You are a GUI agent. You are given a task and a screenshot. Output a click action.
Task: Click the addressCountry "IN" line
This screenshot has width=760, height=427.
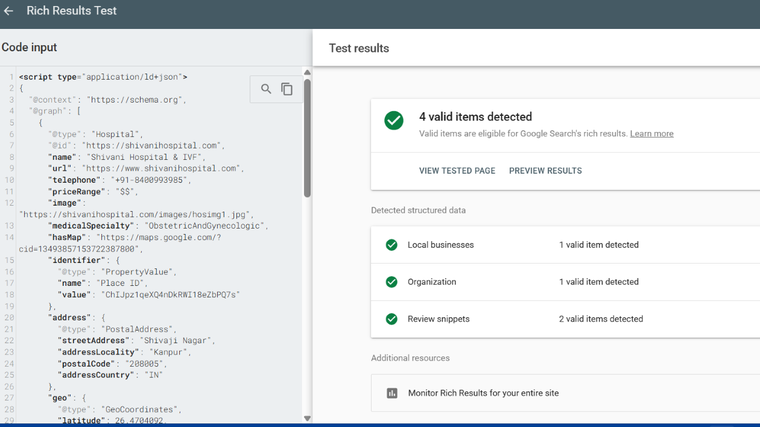click(110, 375)
